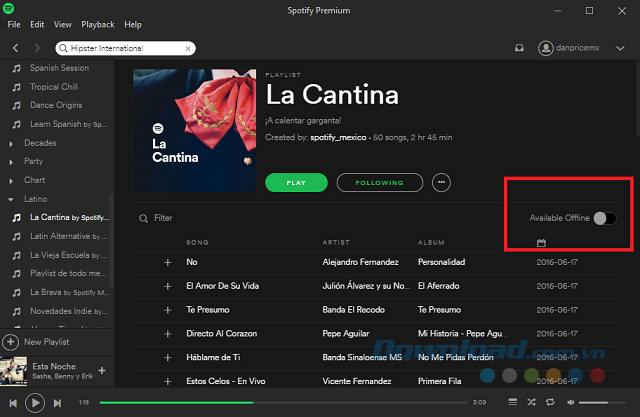Open album 'Personalidad'

(x=441, y=262)
